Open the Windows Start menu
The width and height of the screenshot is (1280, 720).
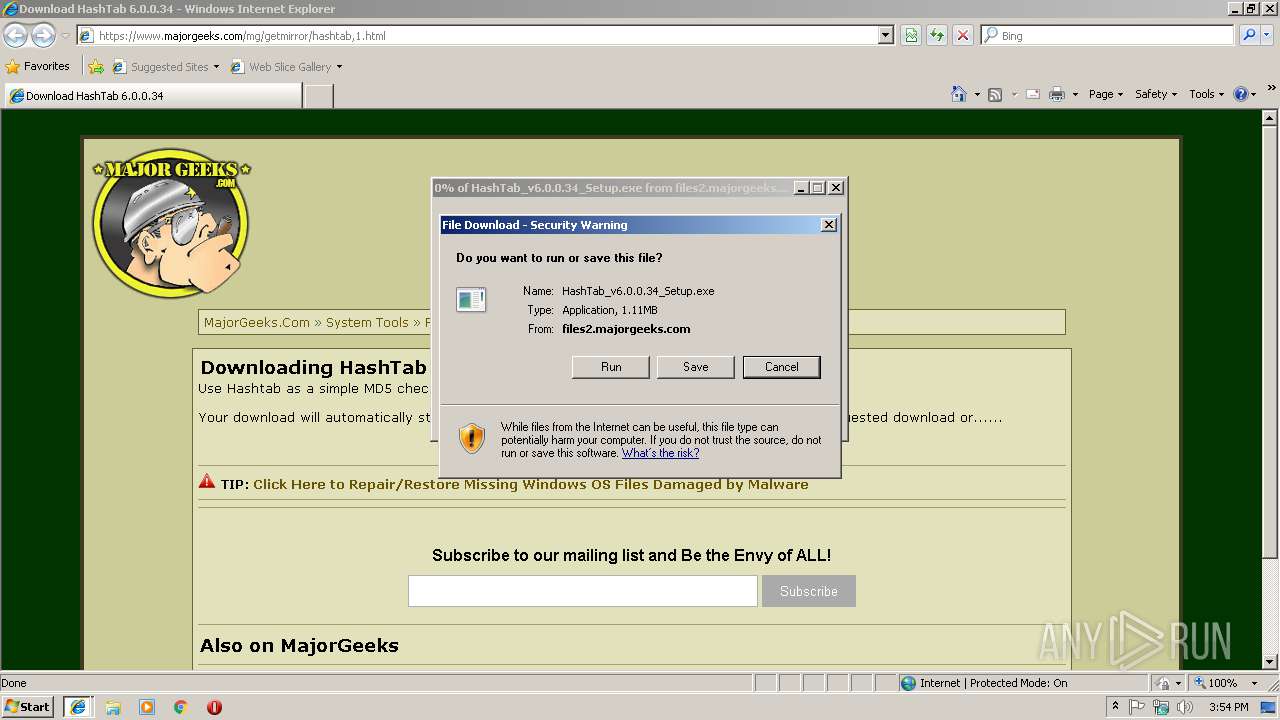click(x=28, y=707)
